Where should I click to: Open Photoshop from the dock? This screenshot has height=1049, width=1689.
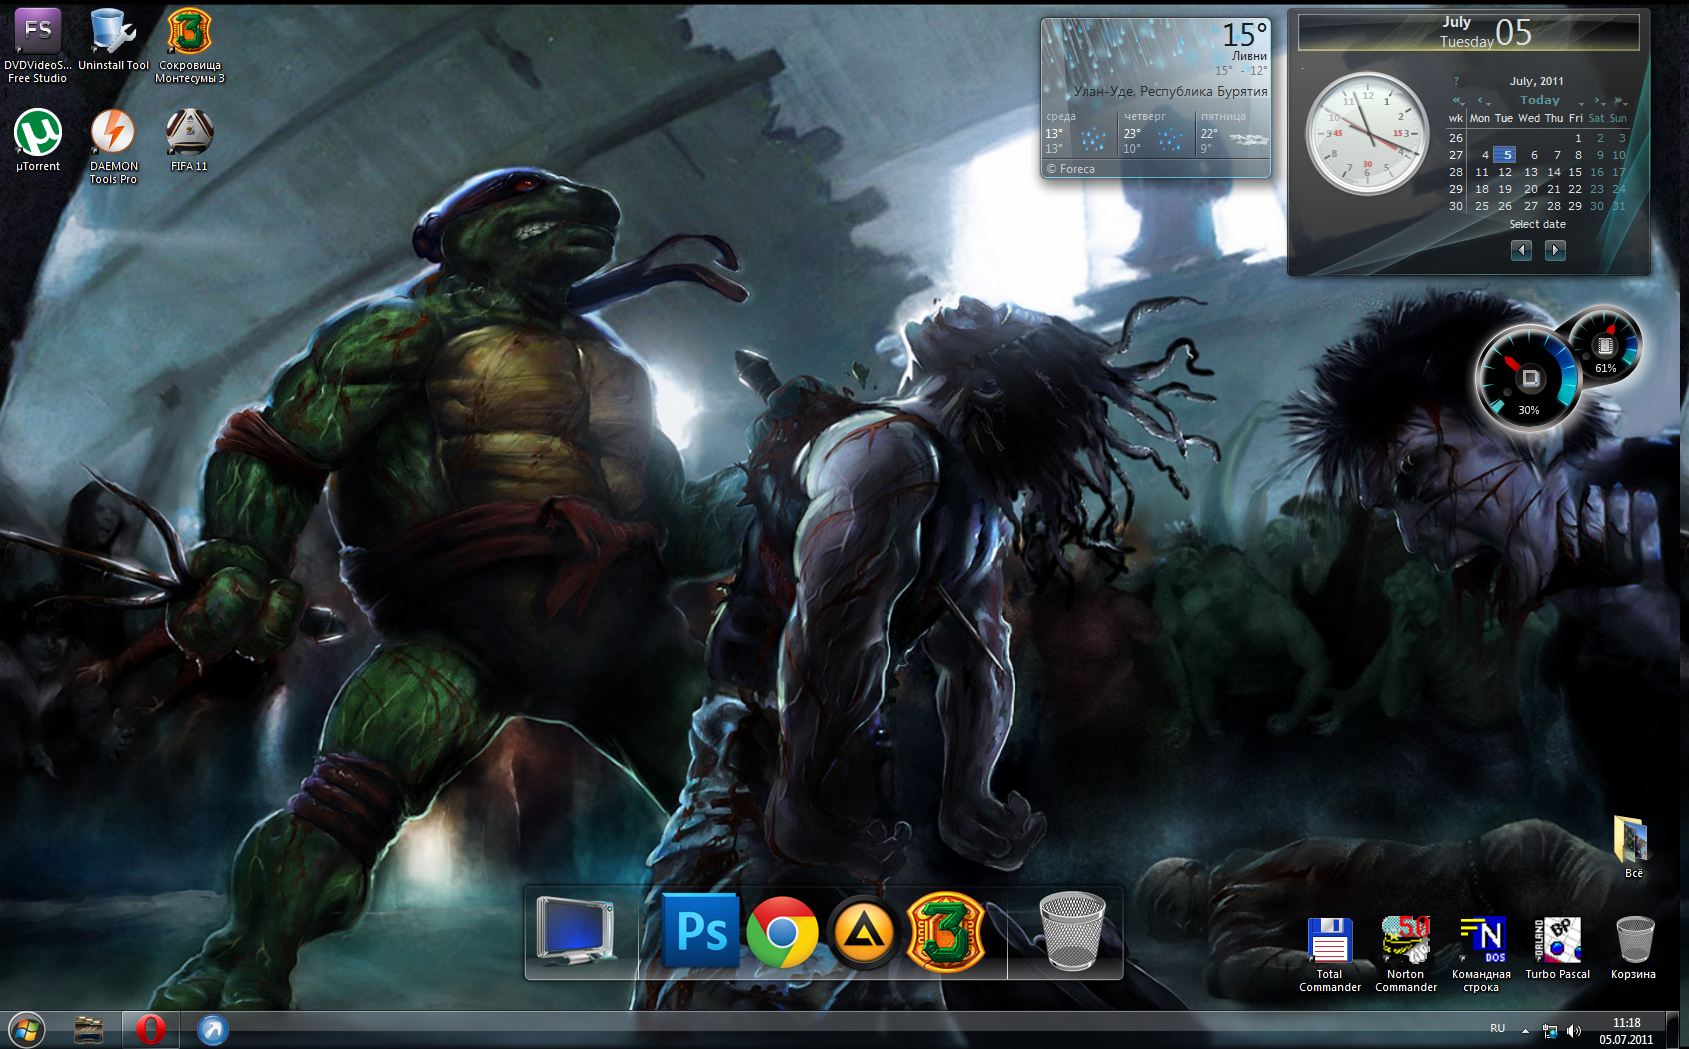click(700, 931)
